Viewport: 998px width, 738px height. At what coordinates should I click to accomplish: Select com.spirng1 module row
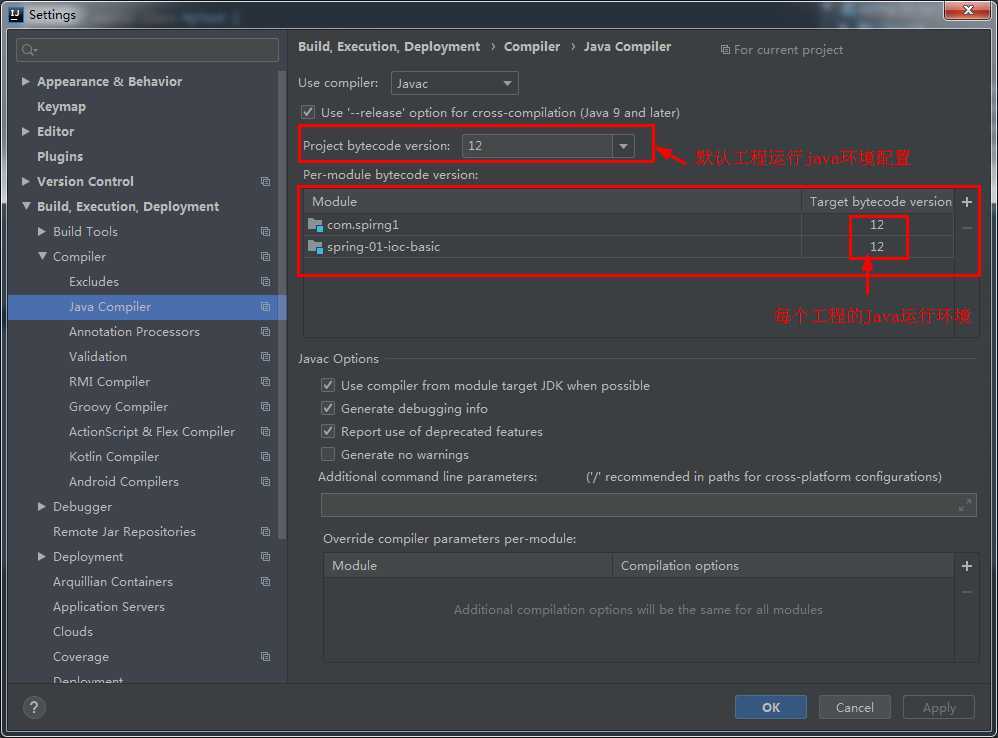628,225
